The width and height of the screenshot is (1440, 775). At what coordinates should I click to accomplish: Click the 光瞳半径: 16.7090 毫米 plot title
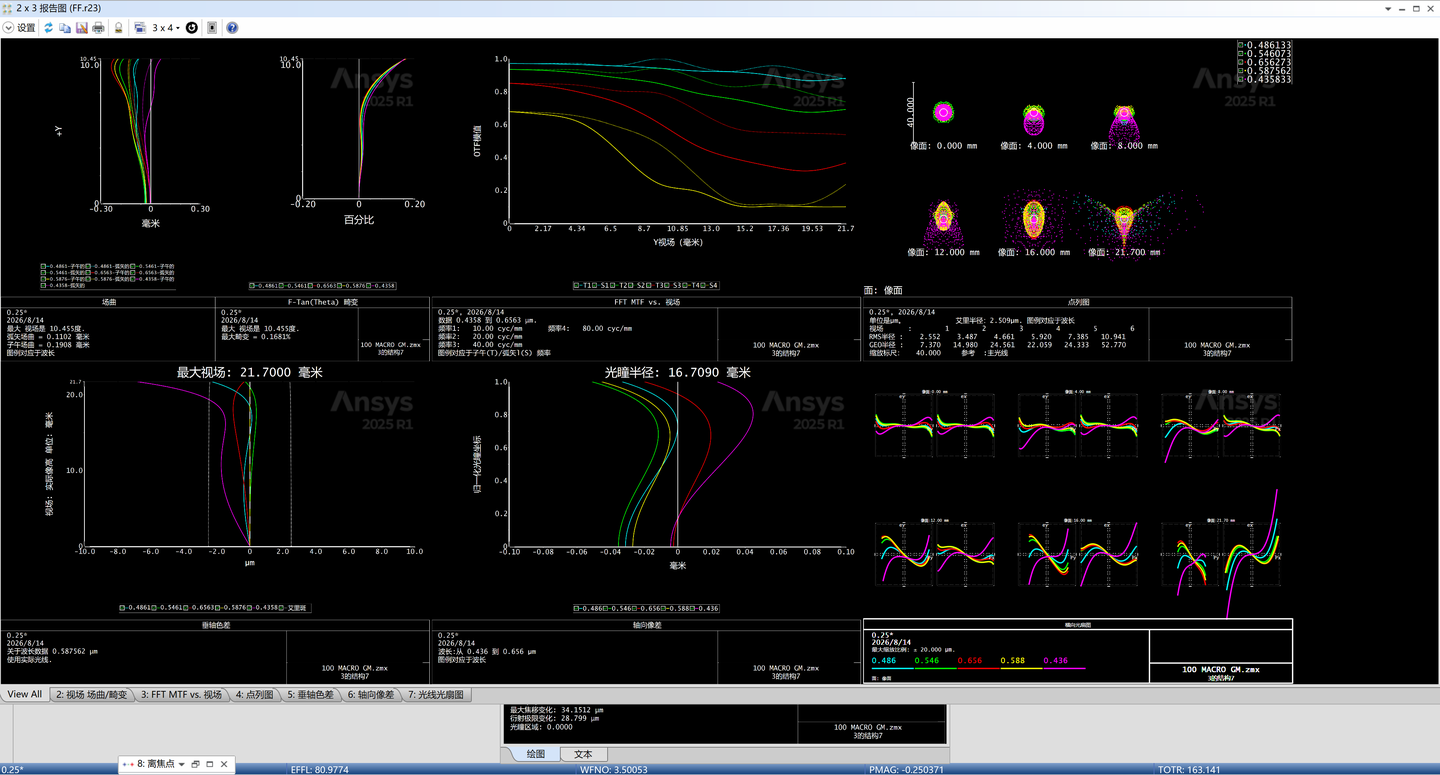point(677,372)
